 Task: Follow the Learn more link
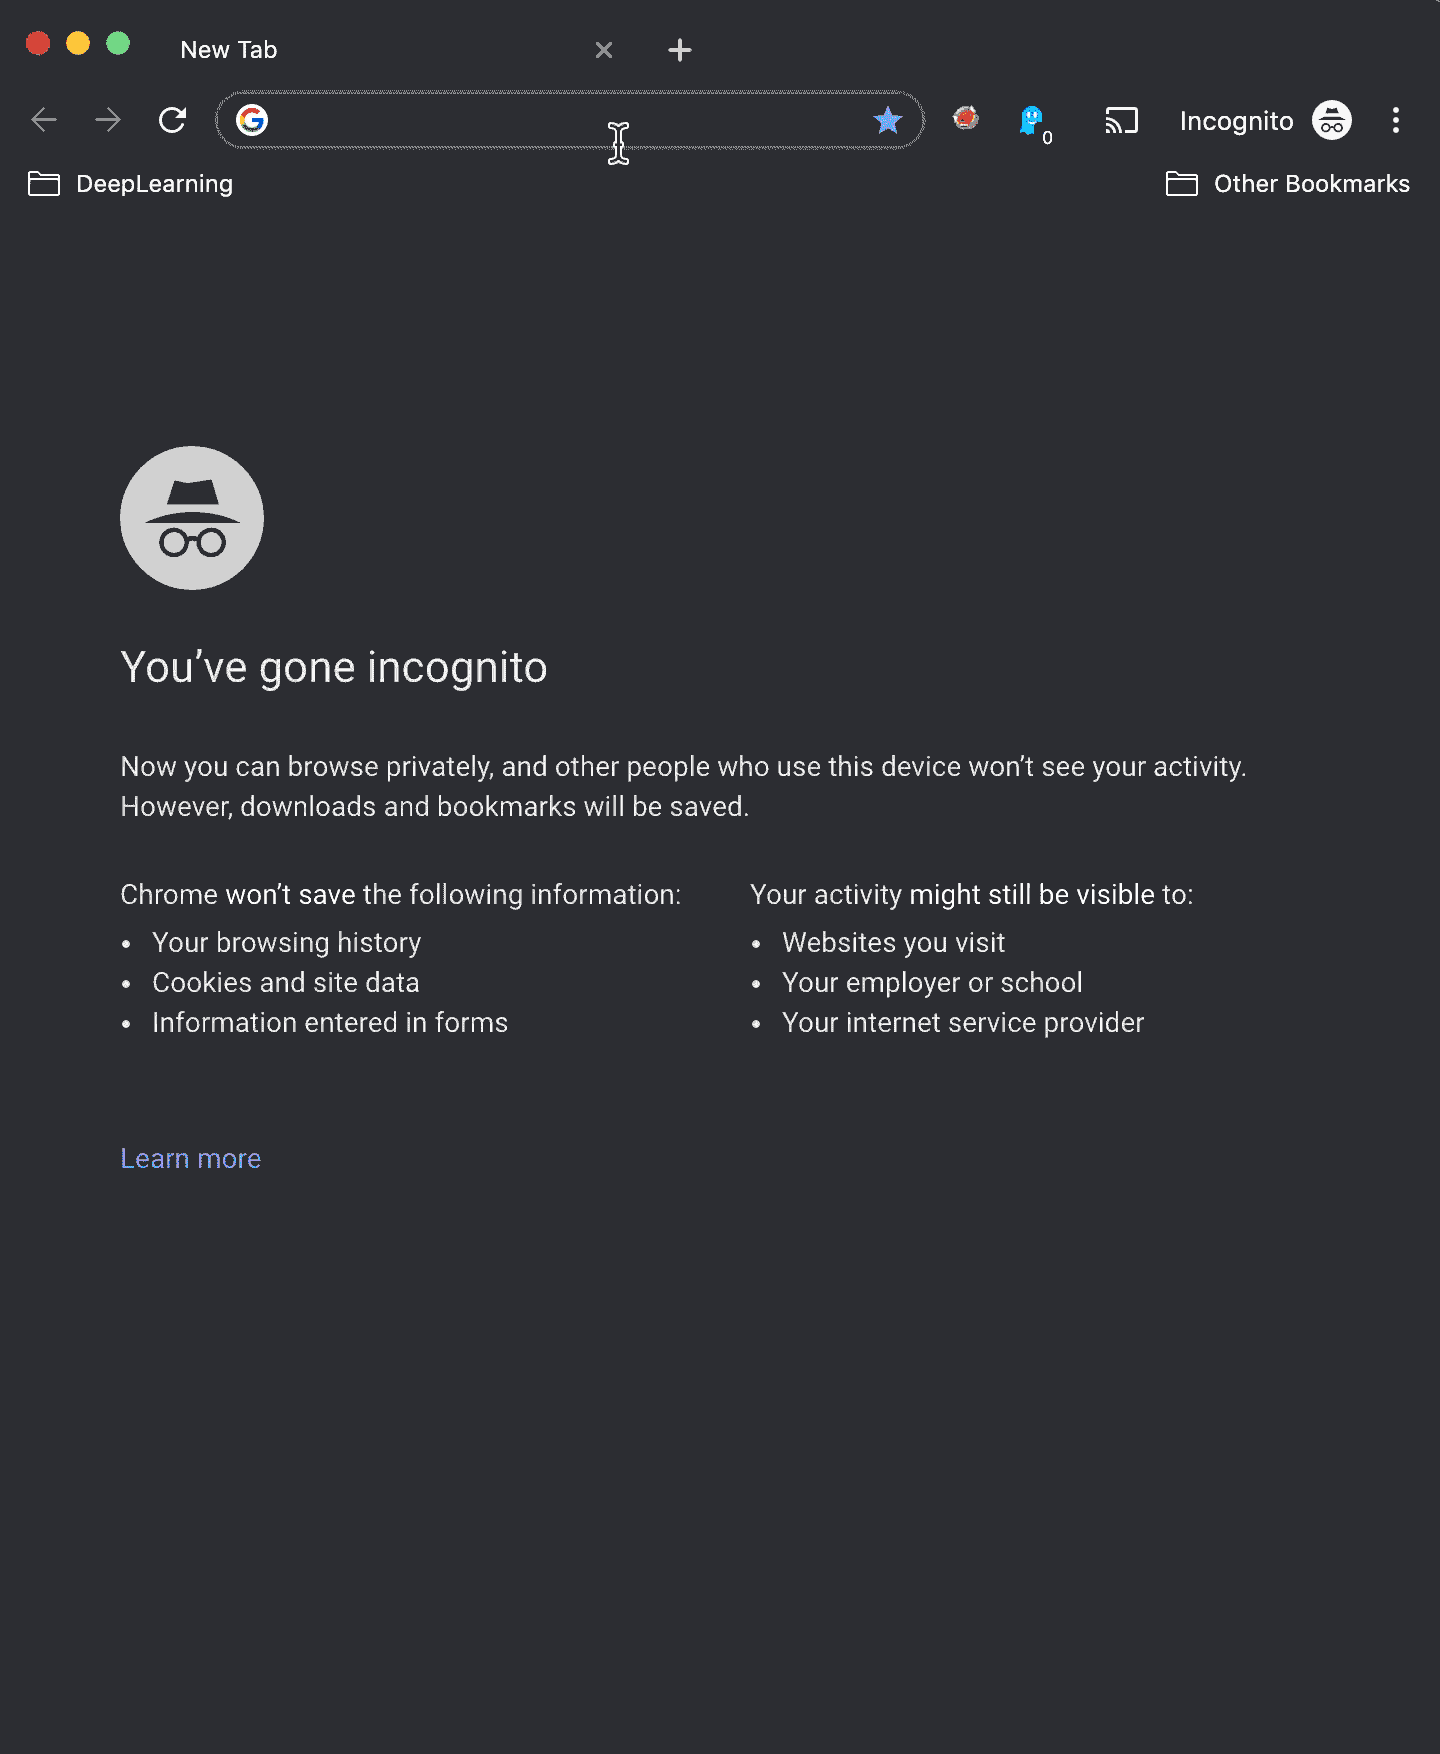190,1159
